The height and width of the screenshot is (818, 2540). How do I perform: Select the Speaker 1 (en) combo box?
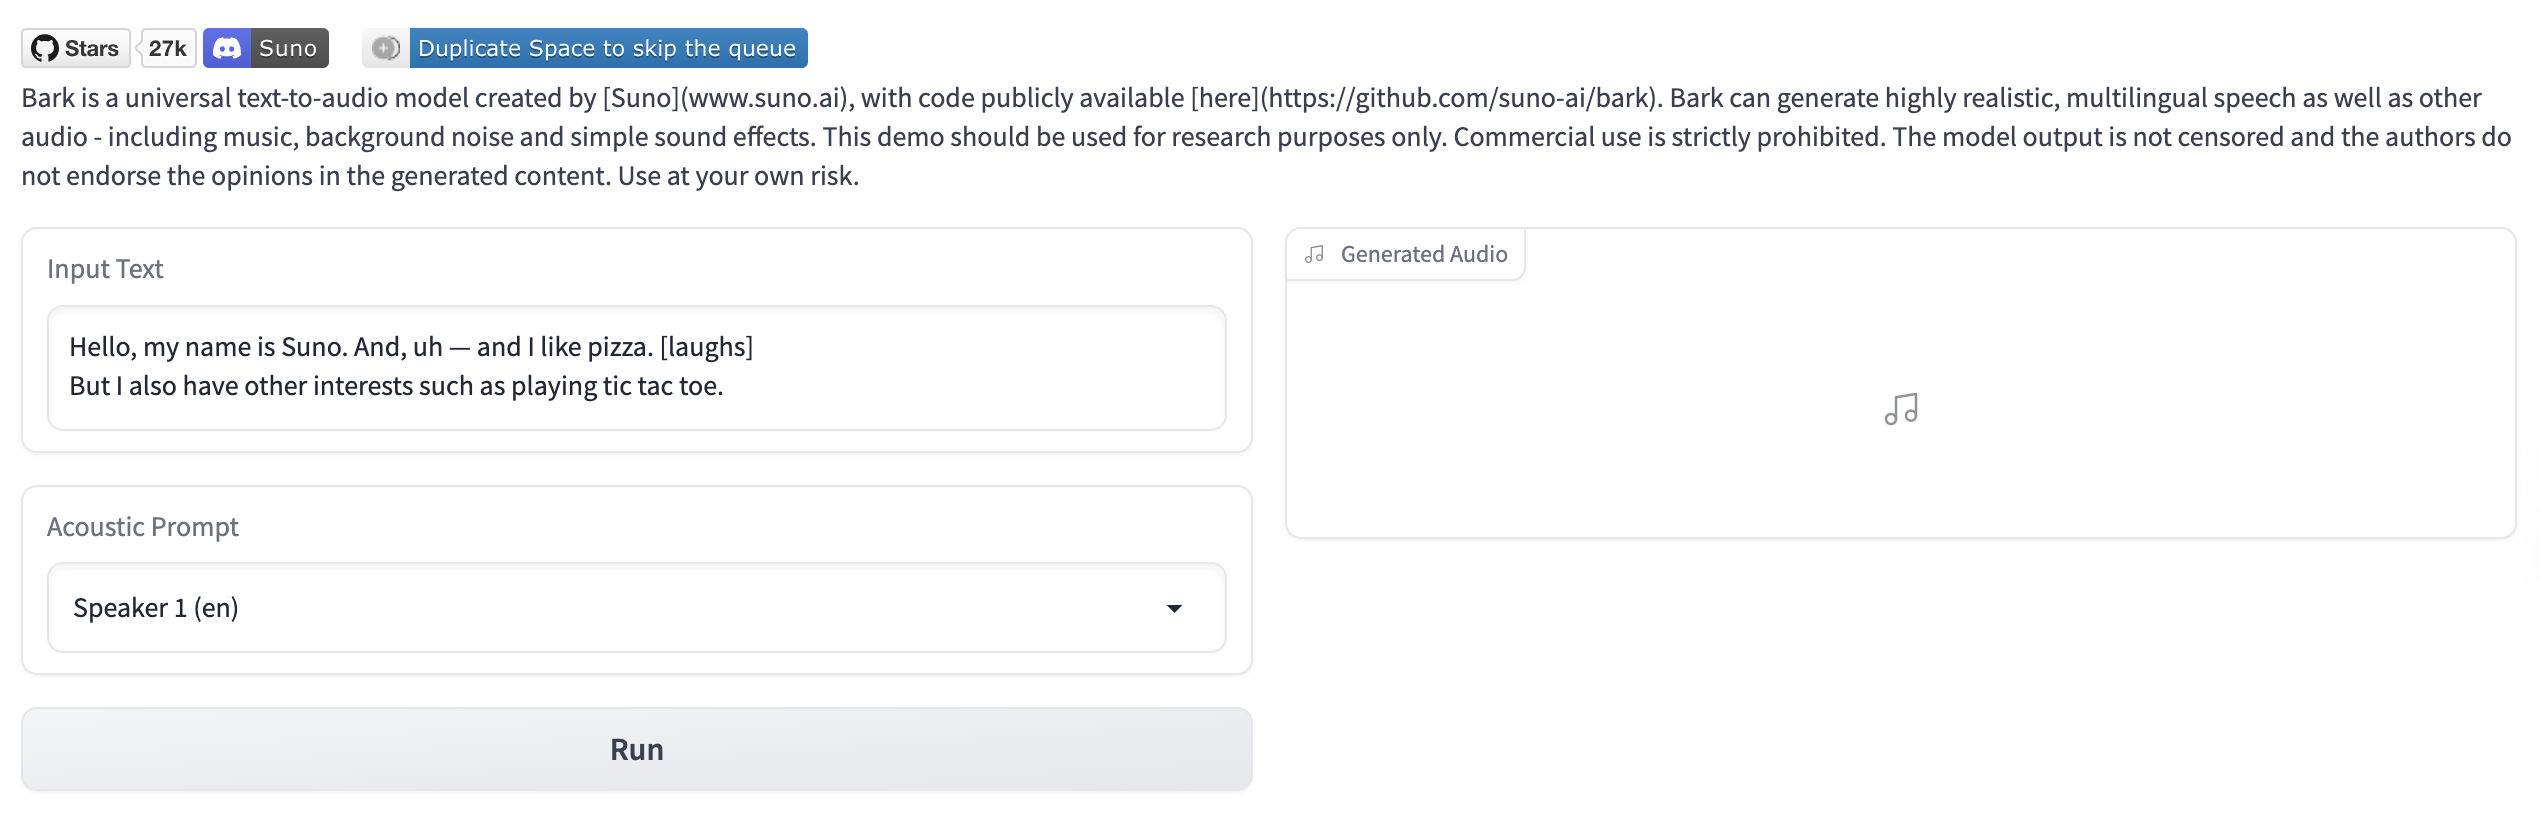pos(600,608)
